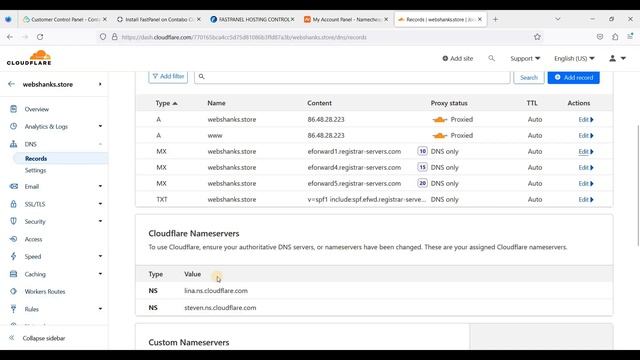Click Proxied cloud icon on webshanks.store A record

[440, 120]
